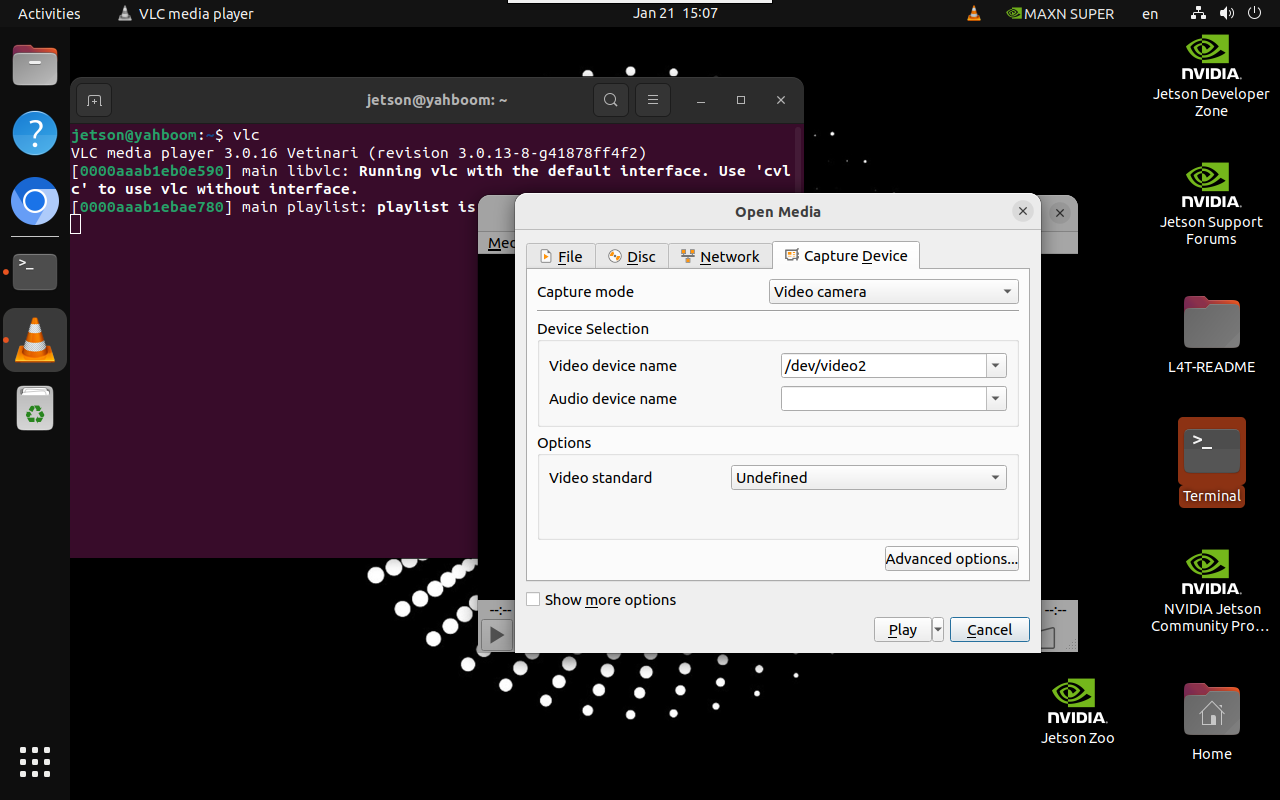1280x800 pixels.
Task: Open Jetson Developer Zone desktop shortcut
Action: tap(1211, 76)
